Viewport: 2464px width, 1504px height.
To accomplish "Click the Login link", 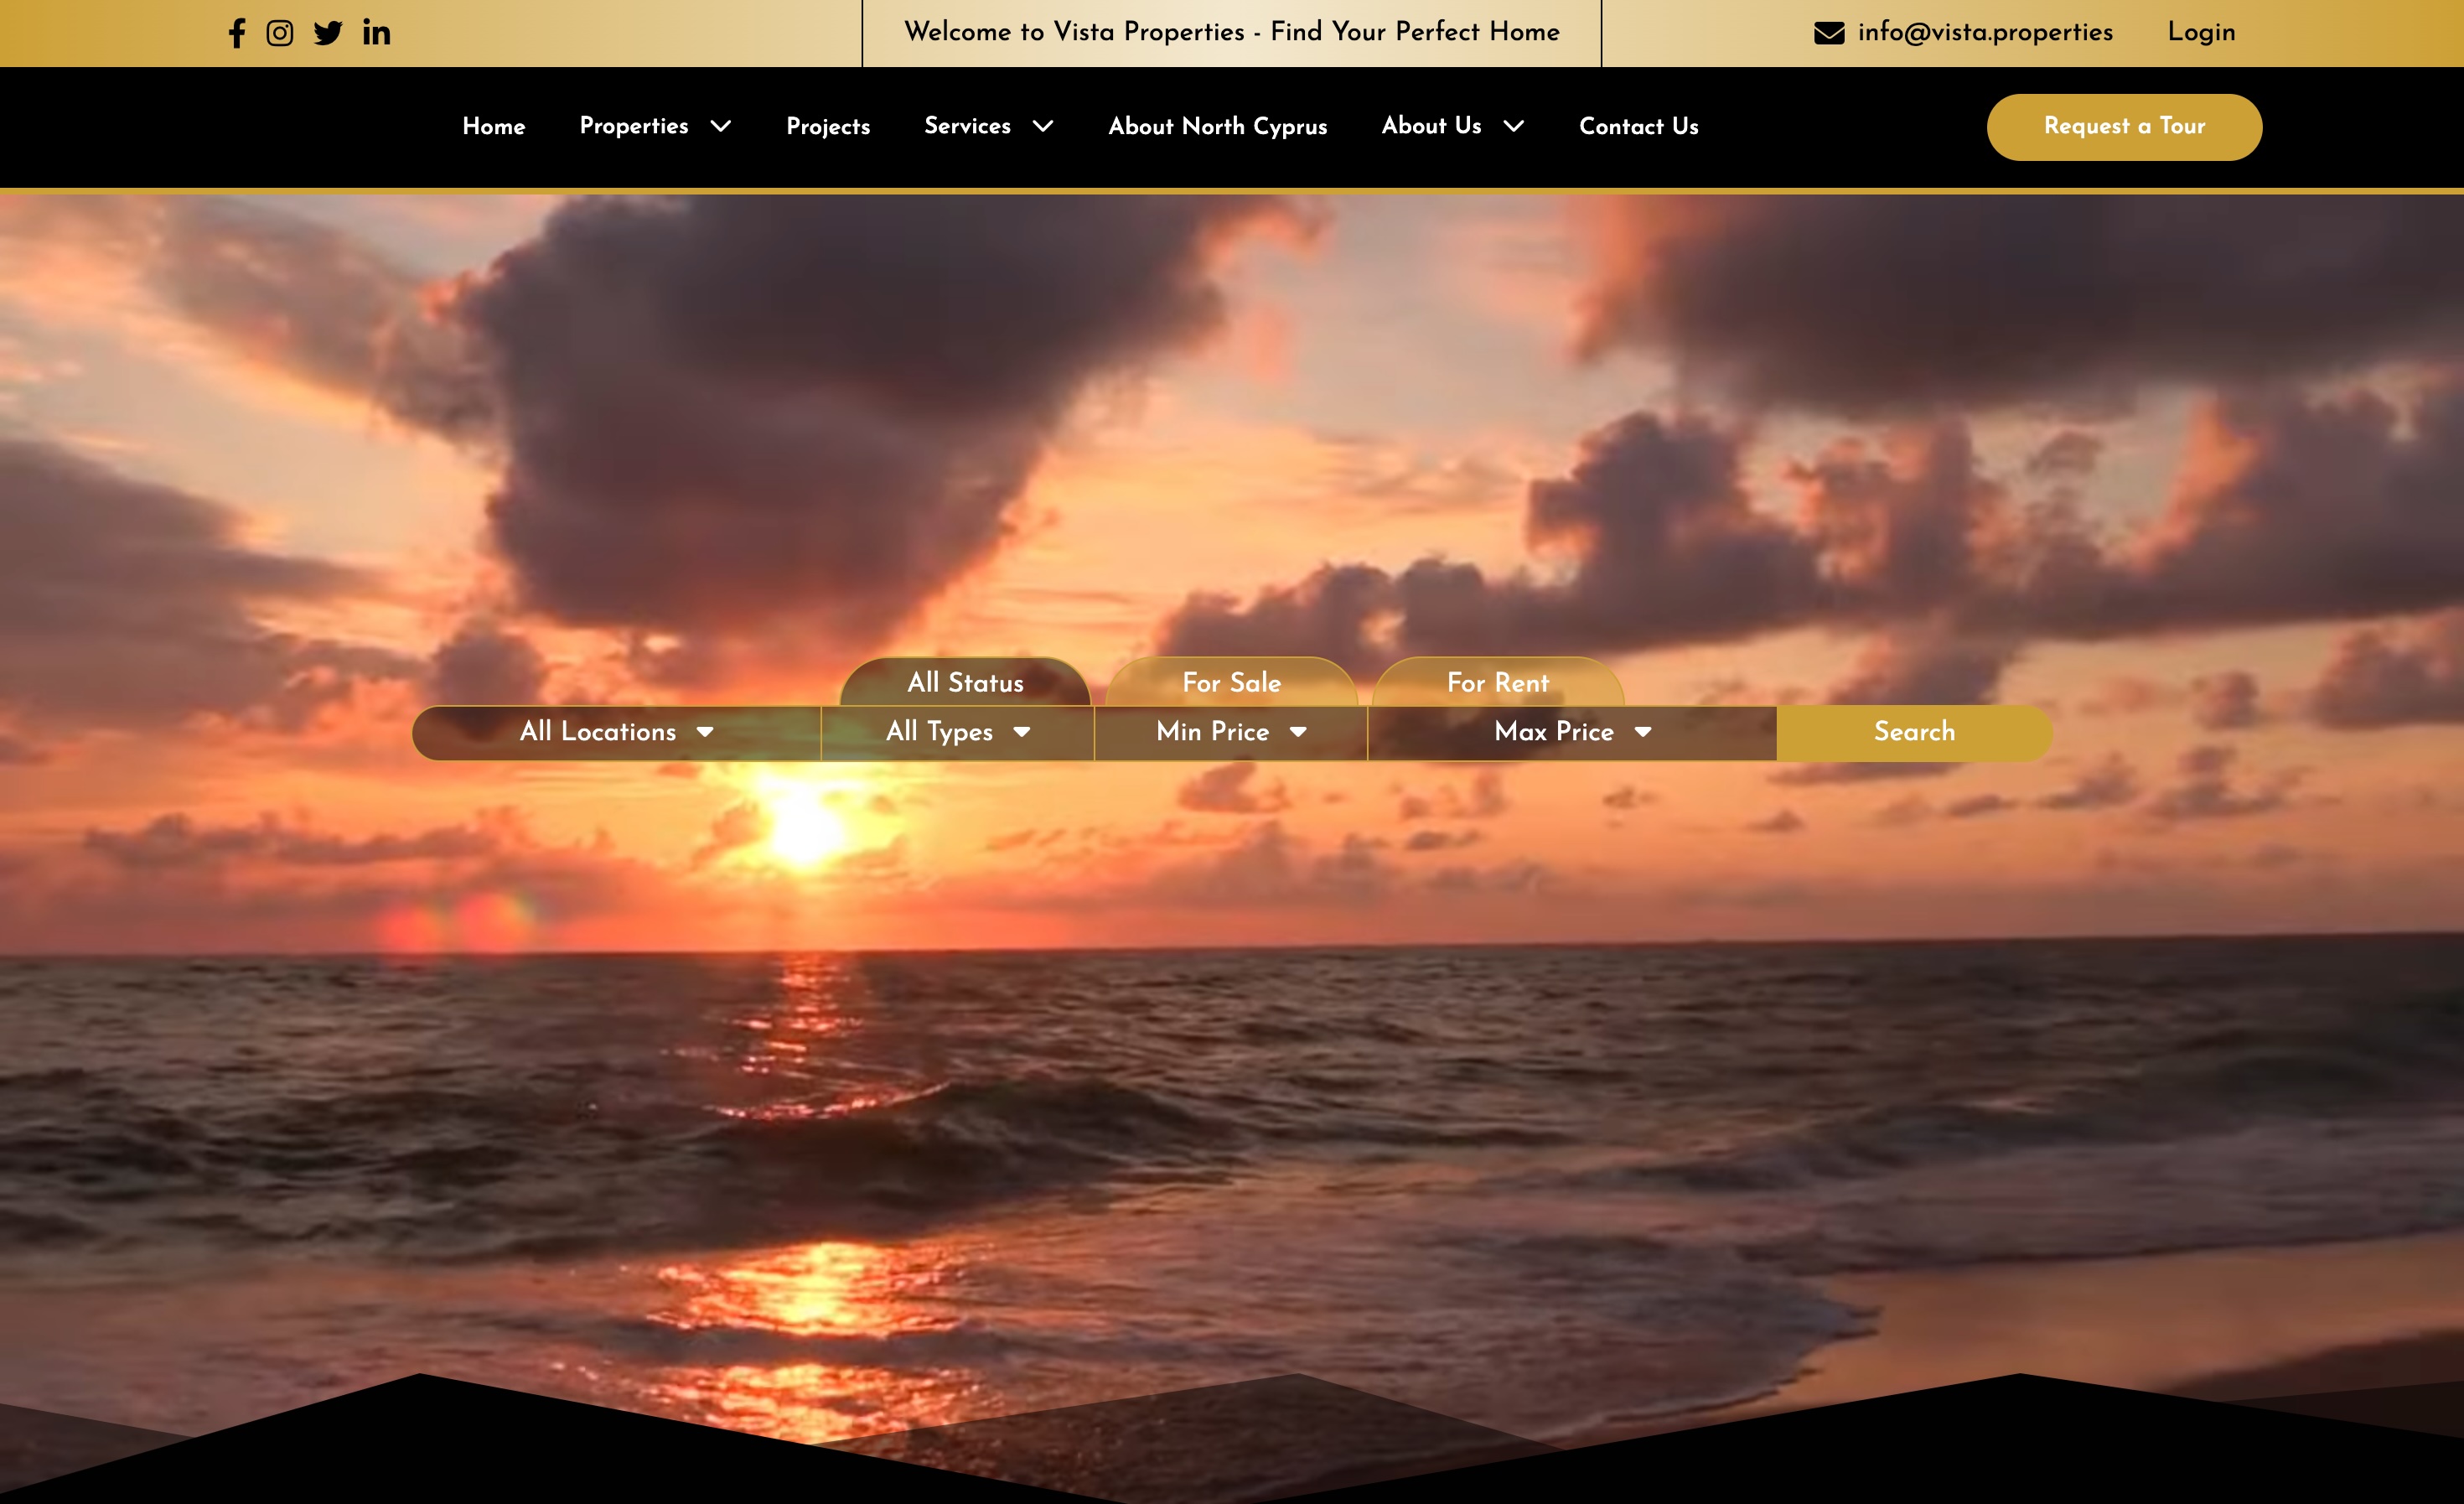I will [x=2201, y=32].
